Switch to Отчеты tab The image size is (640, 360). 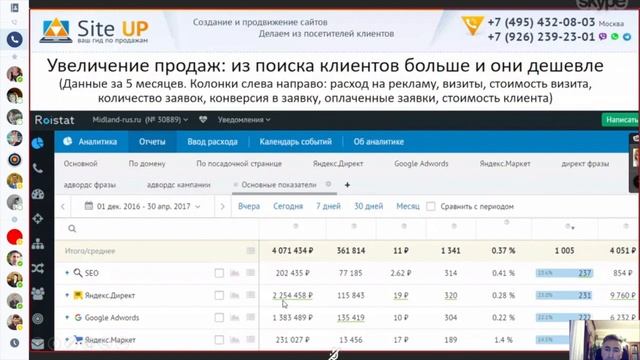pyautogui.click(x=152, y=142)
